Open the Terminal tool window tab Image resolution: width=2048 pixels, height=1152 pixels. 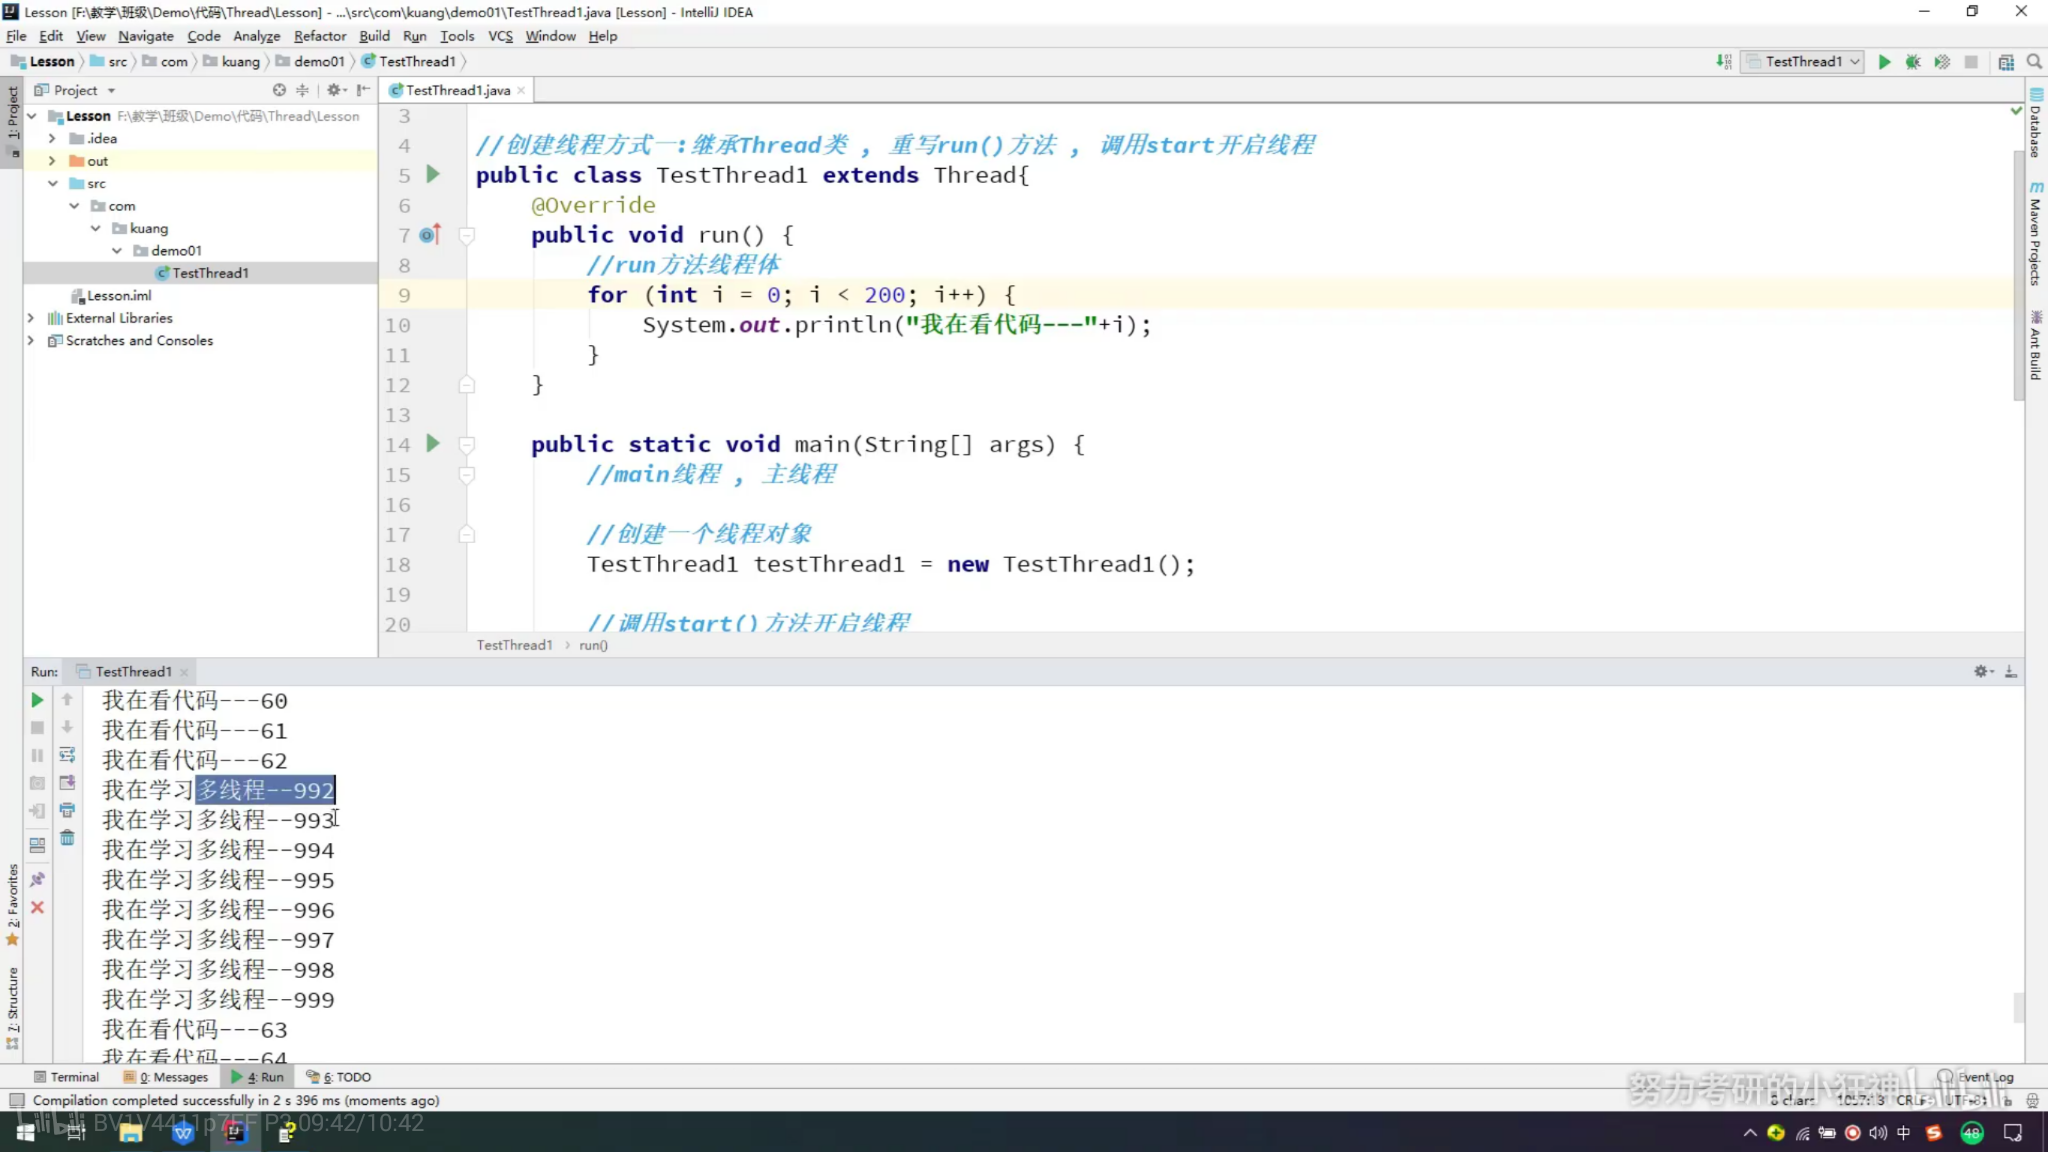(x=66, y=1077)
